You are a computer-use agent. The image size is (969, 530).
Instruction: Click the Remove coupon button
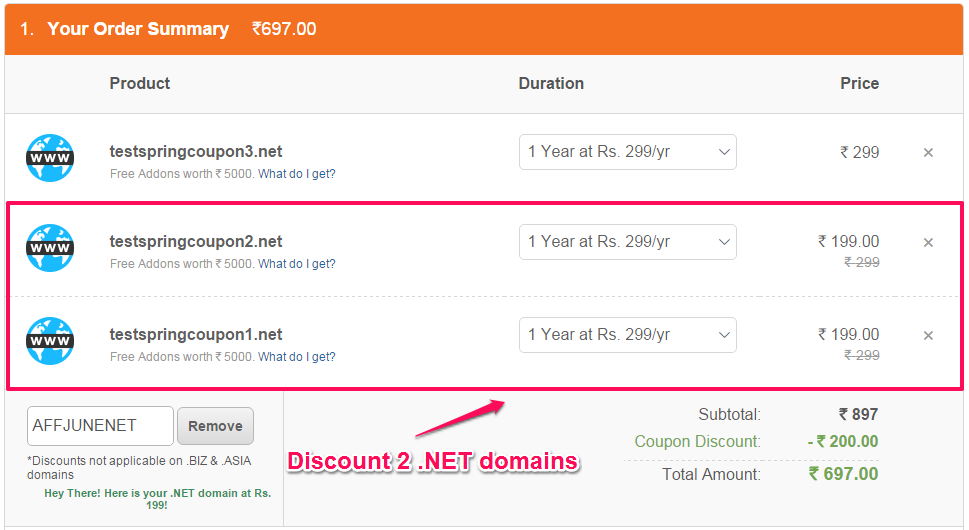[x=215, y=426]
